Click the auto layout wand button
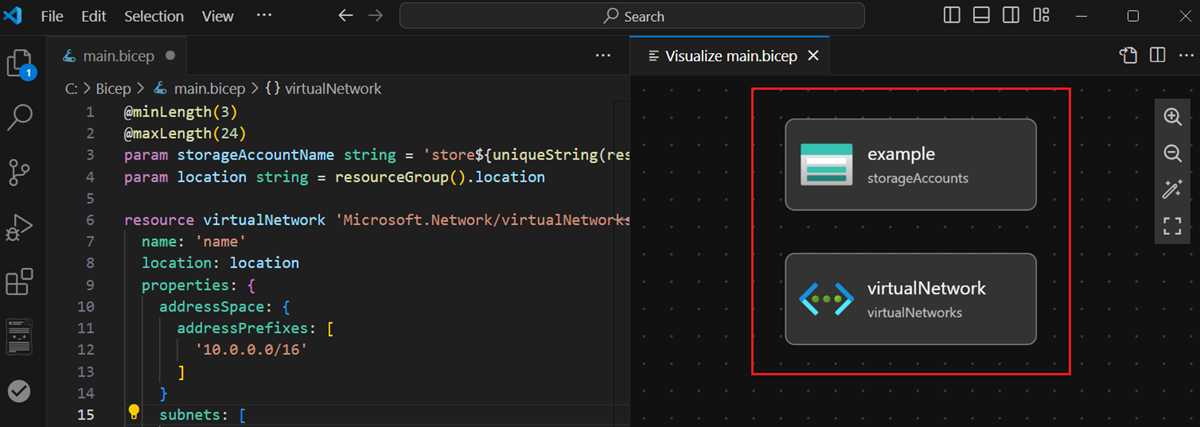Screen dimensions: 1200x427 [1173, 190]
